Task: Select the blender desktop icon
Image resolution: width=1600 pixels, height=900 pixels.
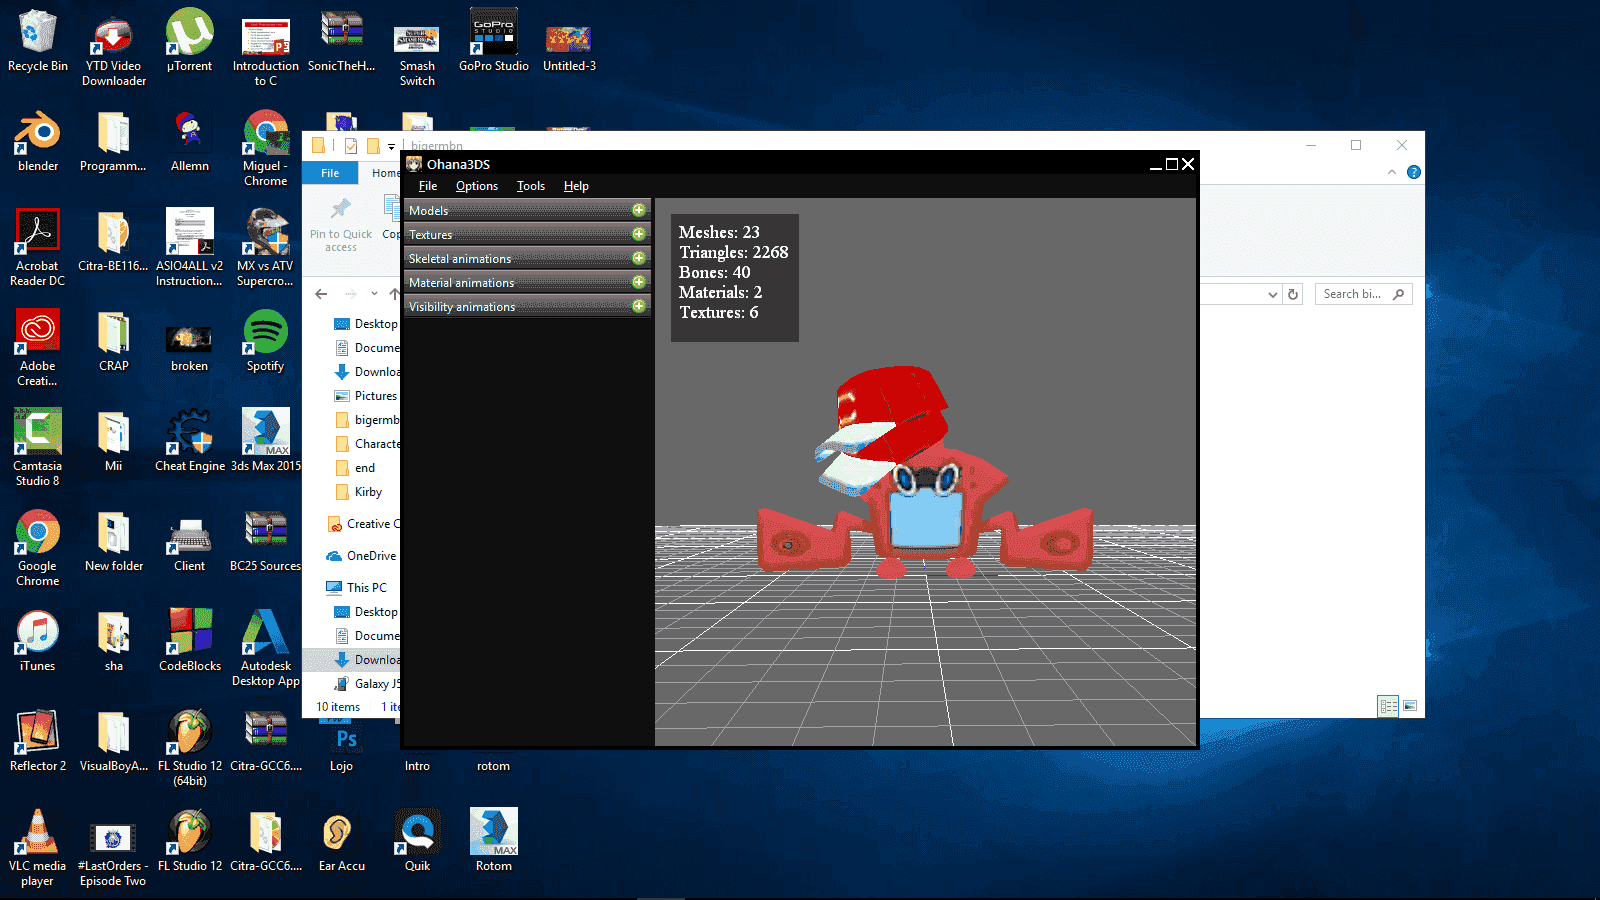Action: (38, 141)
